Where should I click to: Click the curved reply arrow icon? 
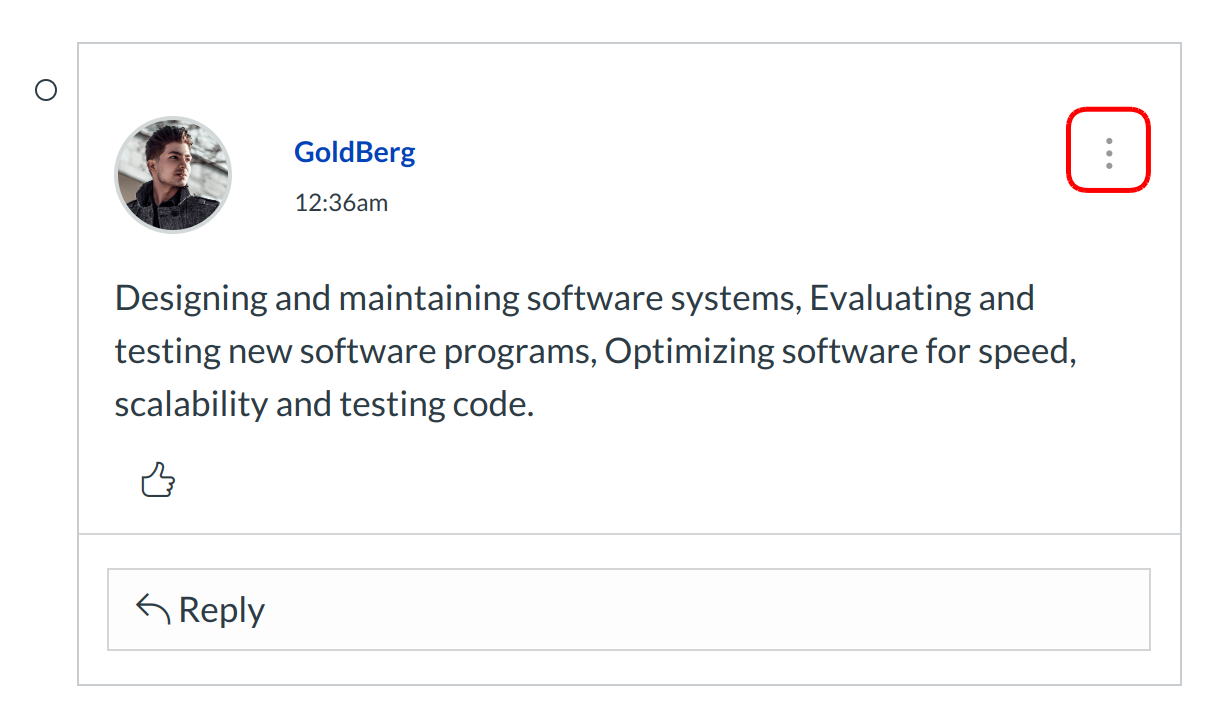click(152, 609)
